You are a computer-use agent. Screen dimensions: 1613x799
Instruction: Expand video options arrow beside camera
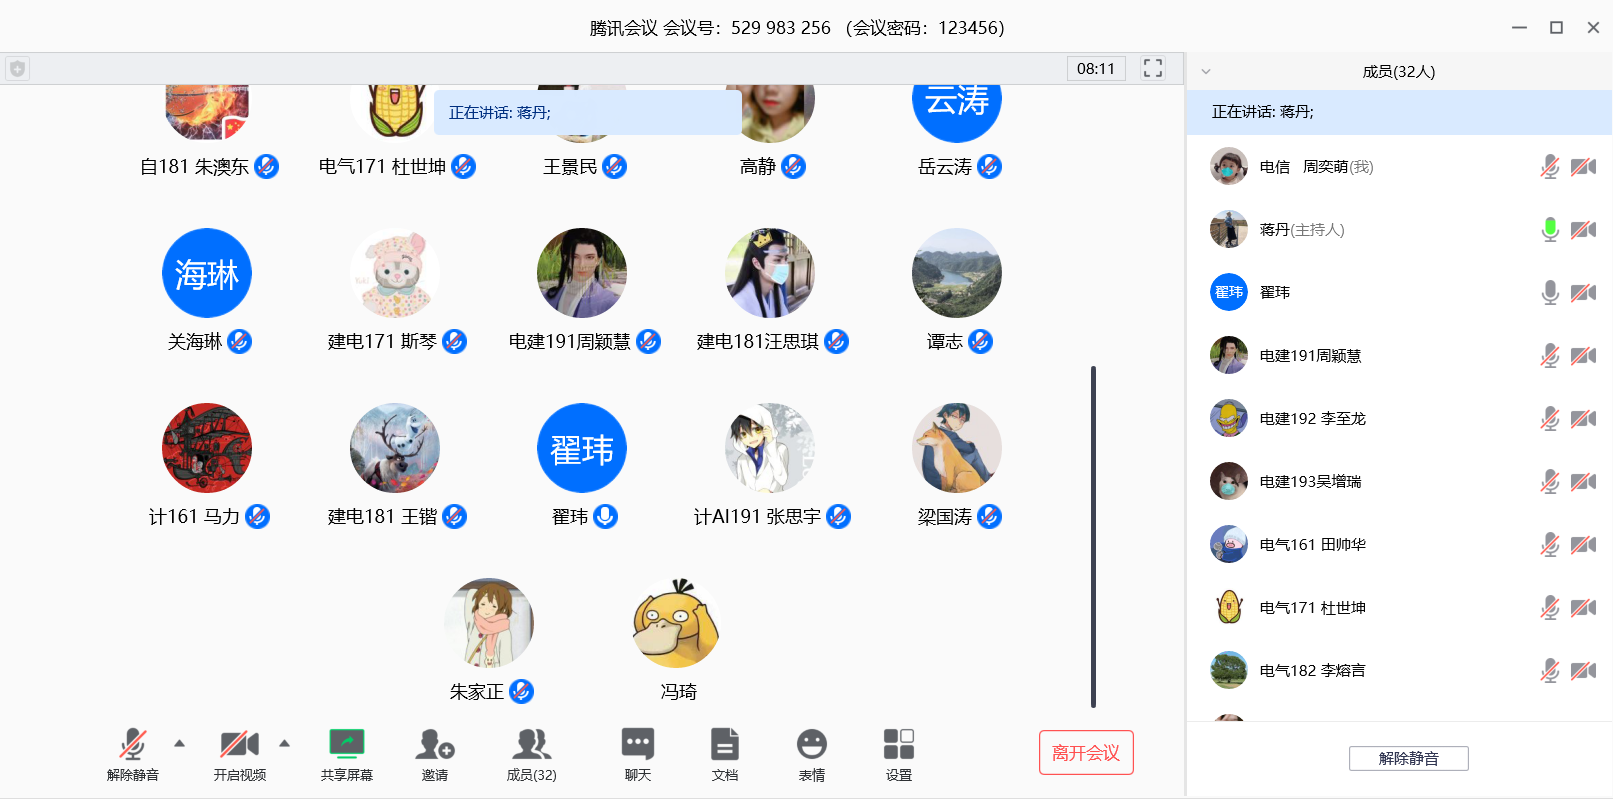click(x=285, y=743)
